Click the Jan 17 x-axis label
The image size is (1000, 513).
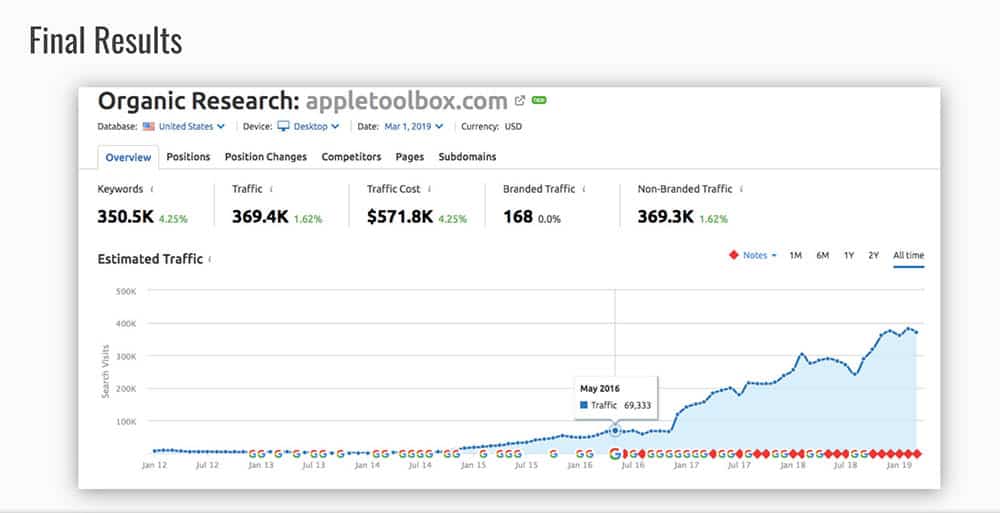pyautogui.click(x=686, y=465)
